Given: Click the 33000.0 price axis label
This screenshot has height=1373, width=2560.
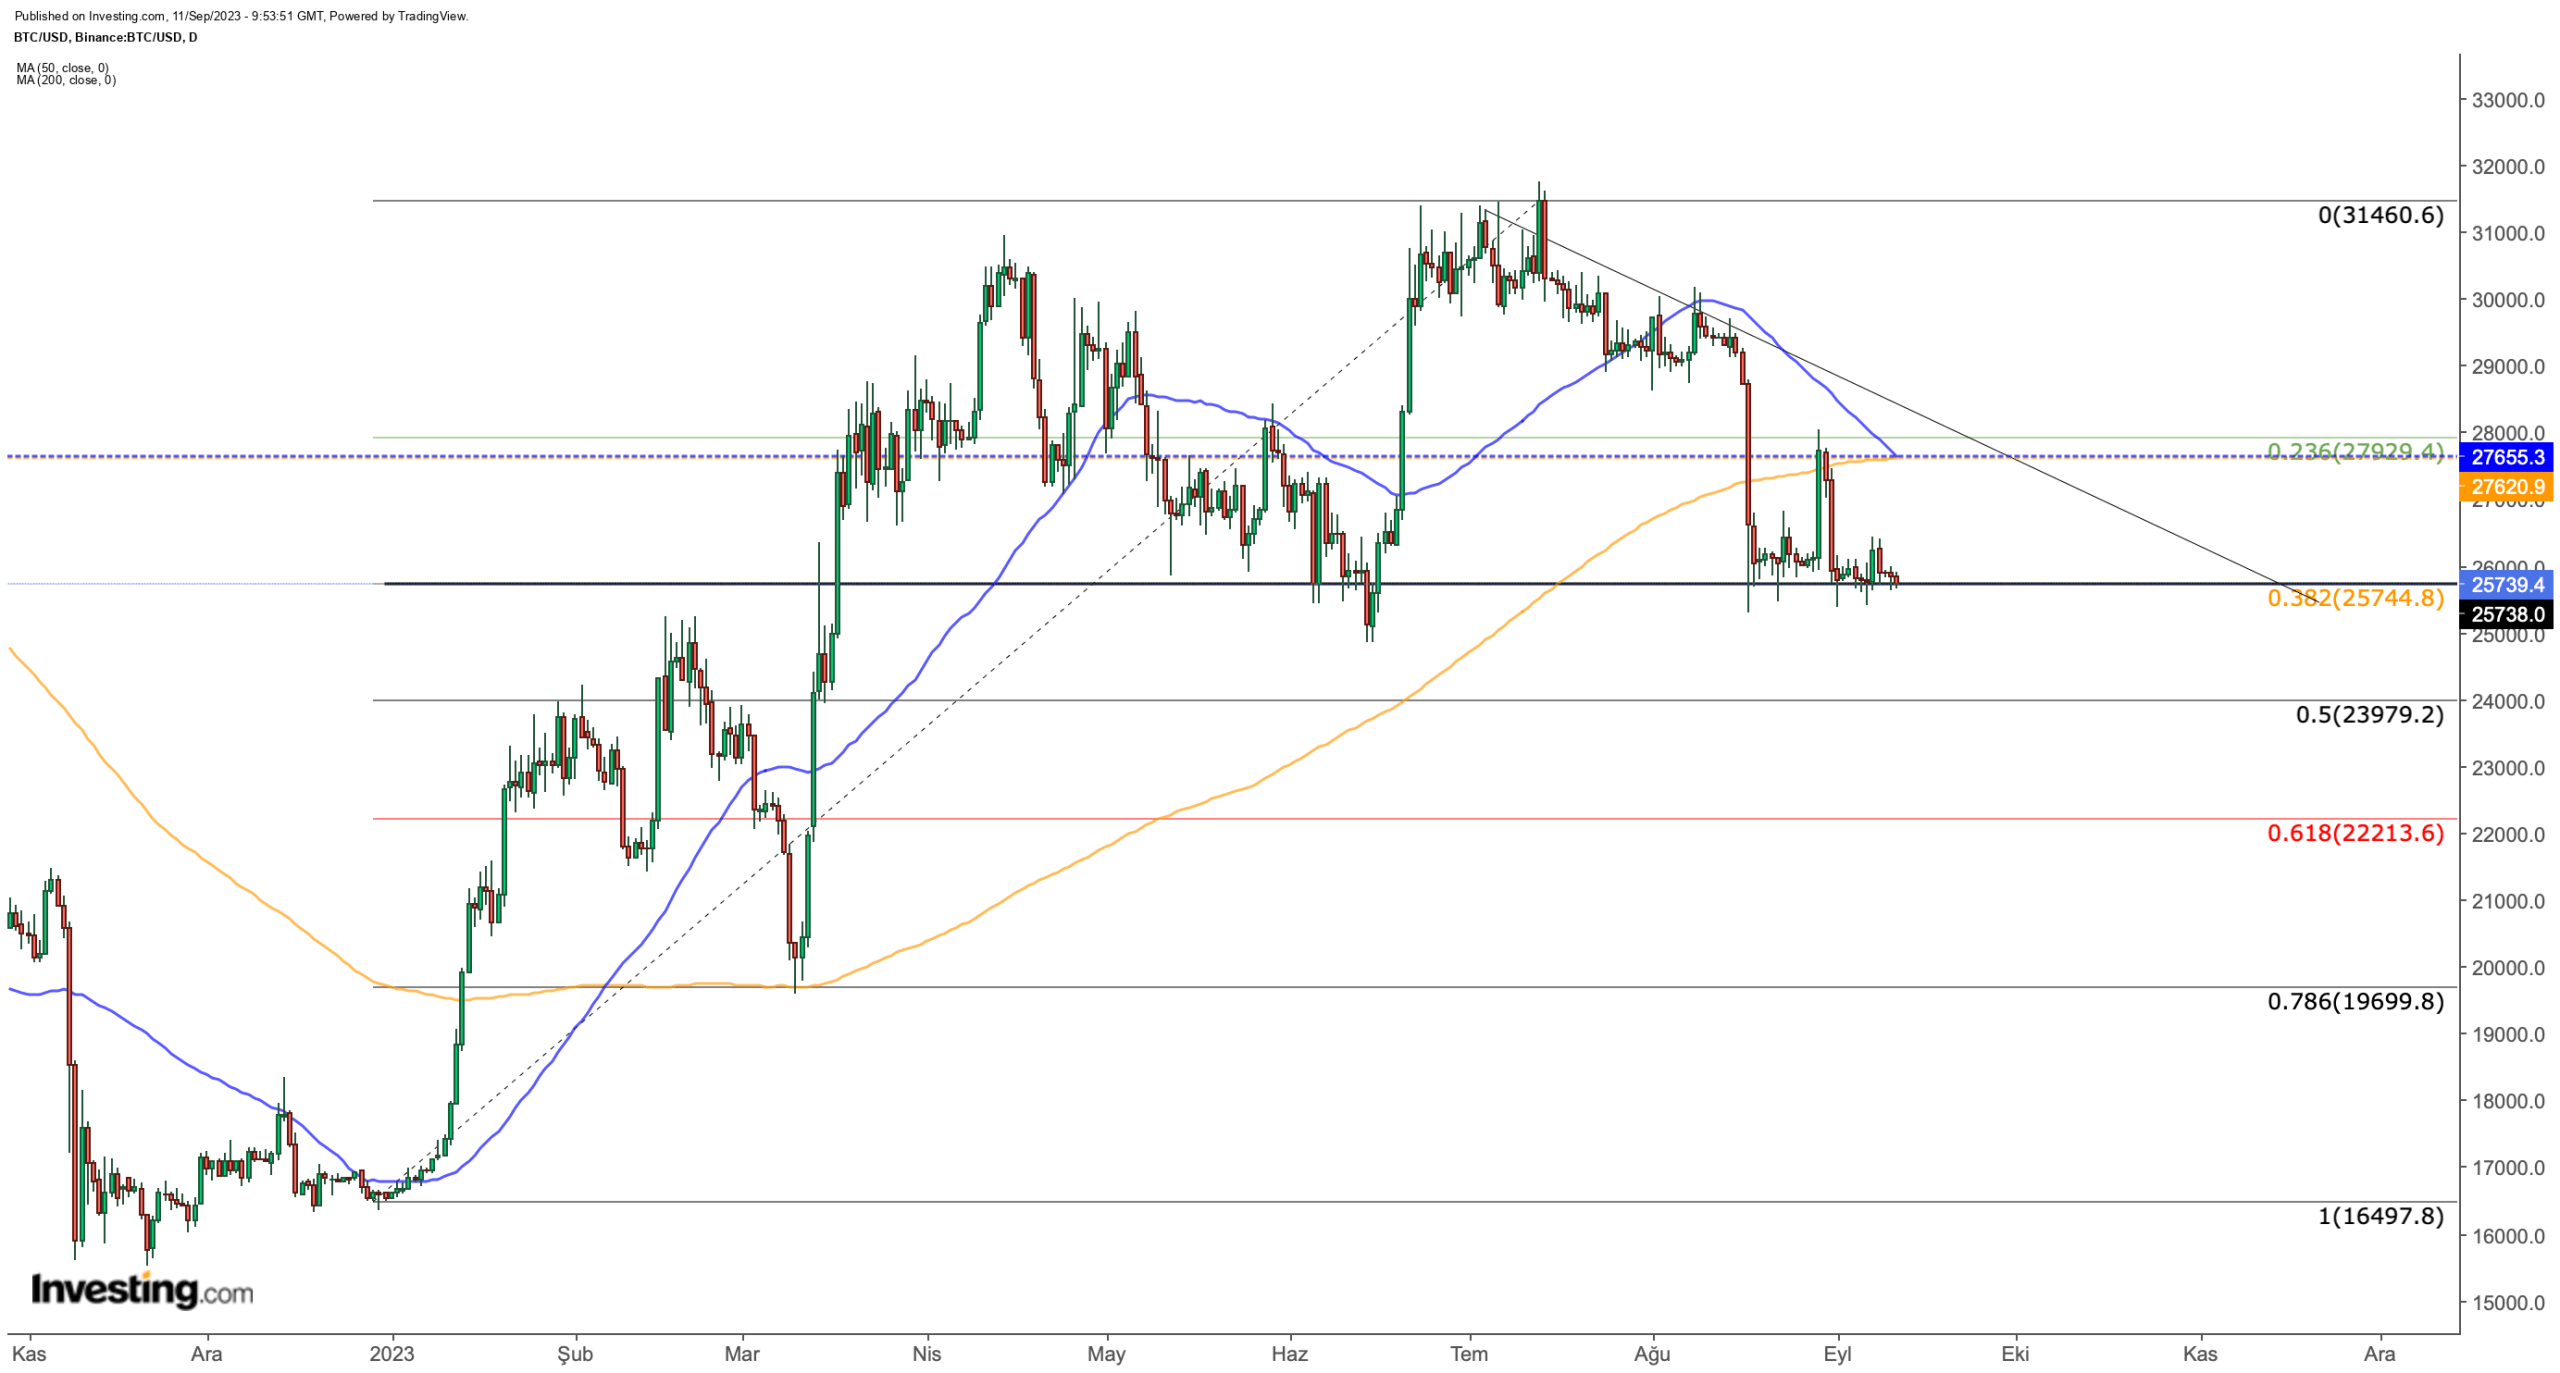Looking at the screenshot, I should point(2507,99).
